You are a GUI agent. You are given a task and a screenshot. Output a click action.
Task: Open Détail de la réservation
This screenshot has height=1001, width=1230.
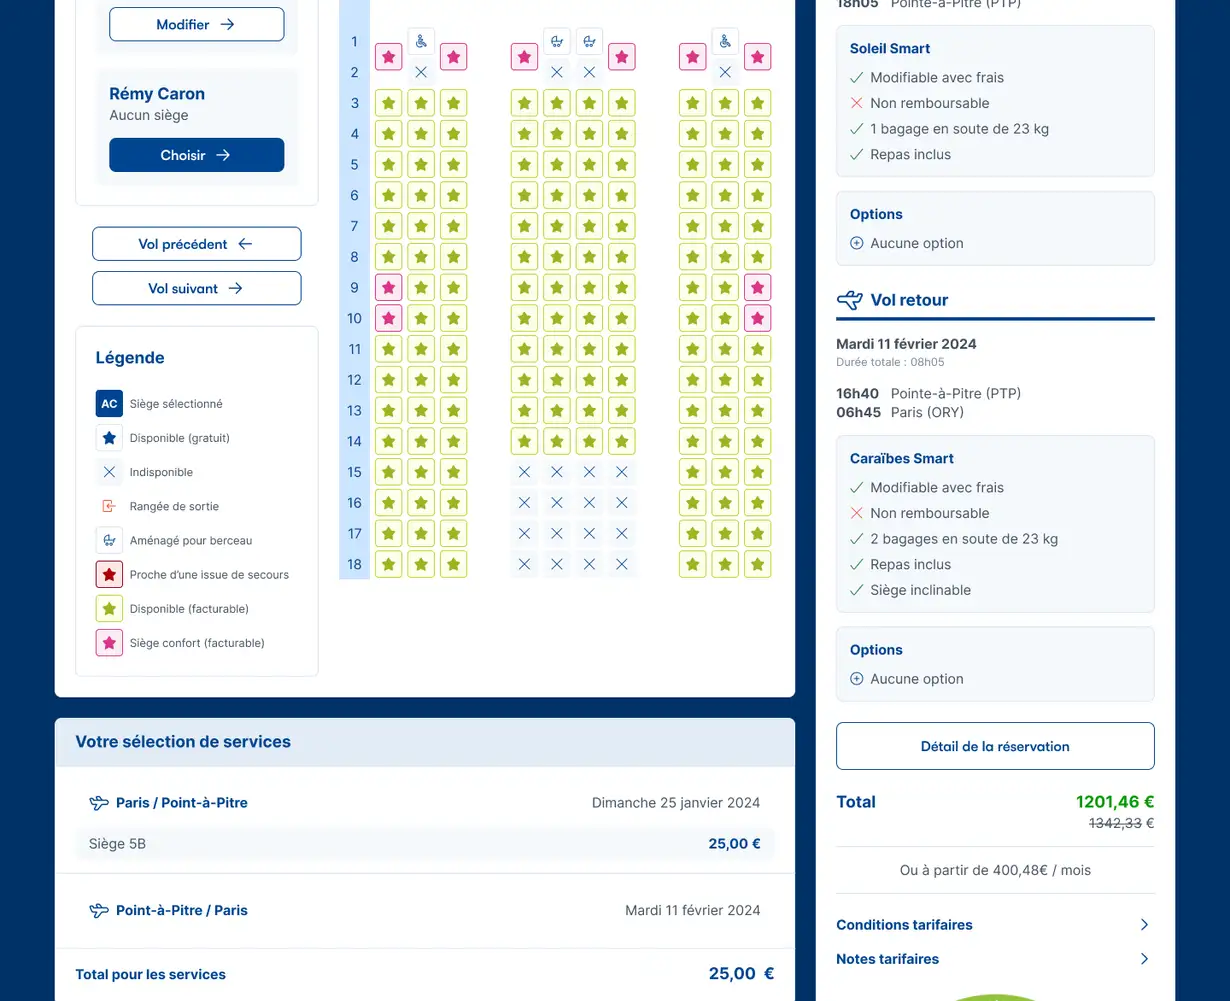point(995,746)
